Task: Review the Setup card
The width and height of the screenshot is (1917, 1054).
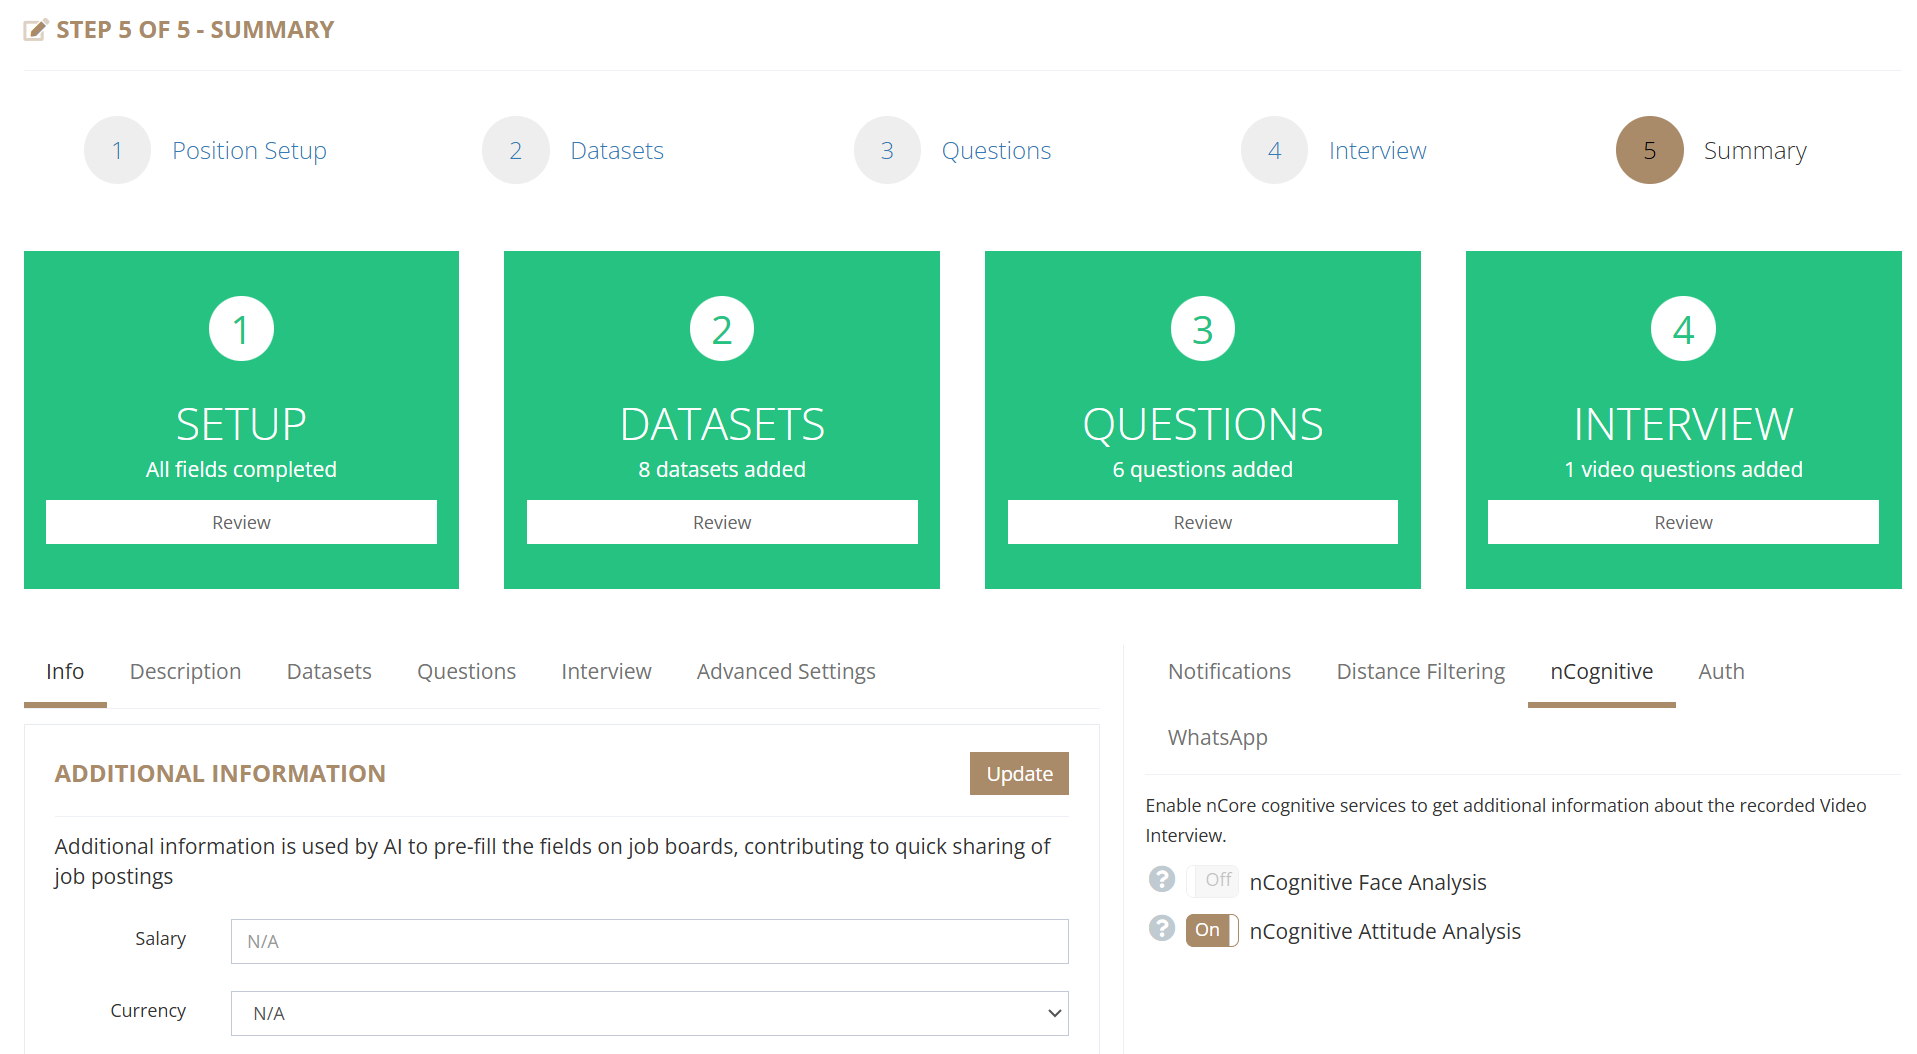Action: tap(241, 522)
